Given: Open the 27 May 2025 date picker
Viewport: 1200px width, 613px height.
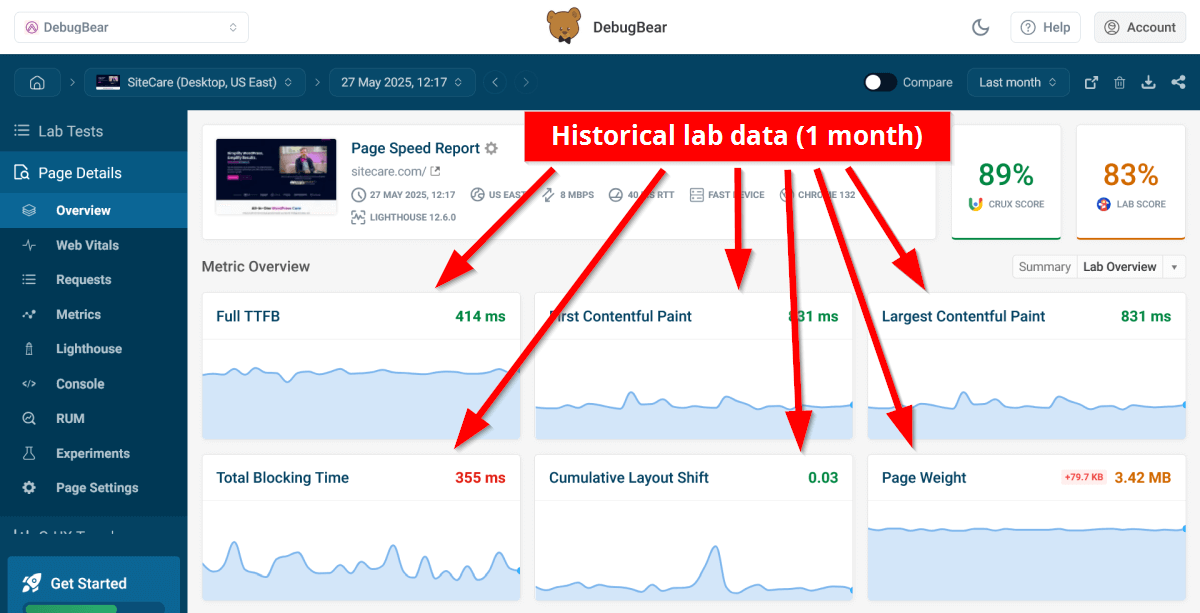Looking at the screenshot, I should pos(402,82).
